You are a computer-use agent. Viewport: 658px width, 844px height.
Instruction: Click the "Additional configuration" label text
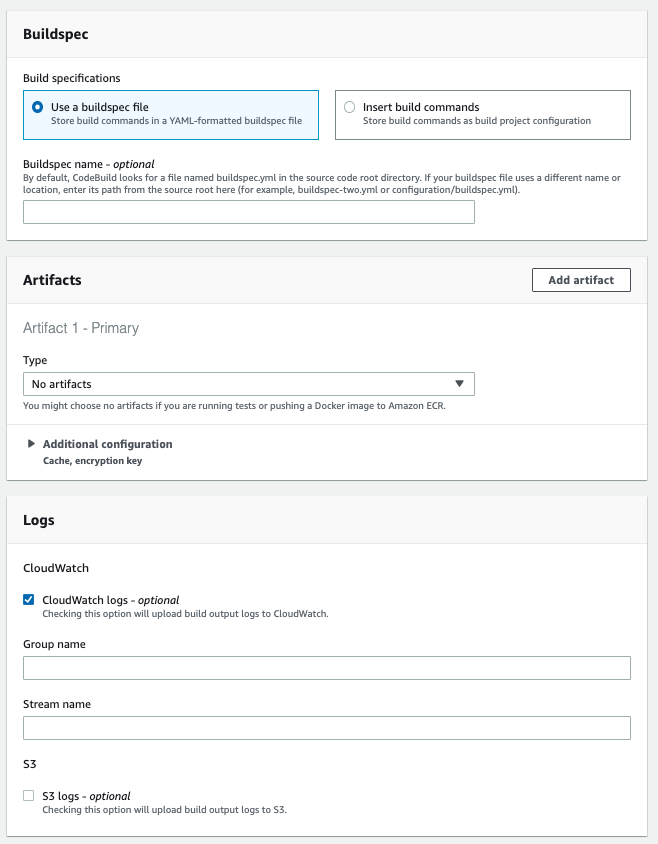click(107, 444)
